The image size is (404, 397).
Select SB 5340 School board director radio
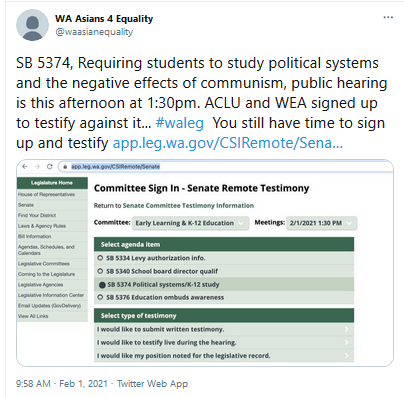pyautogui.click(x=100, y=271)
